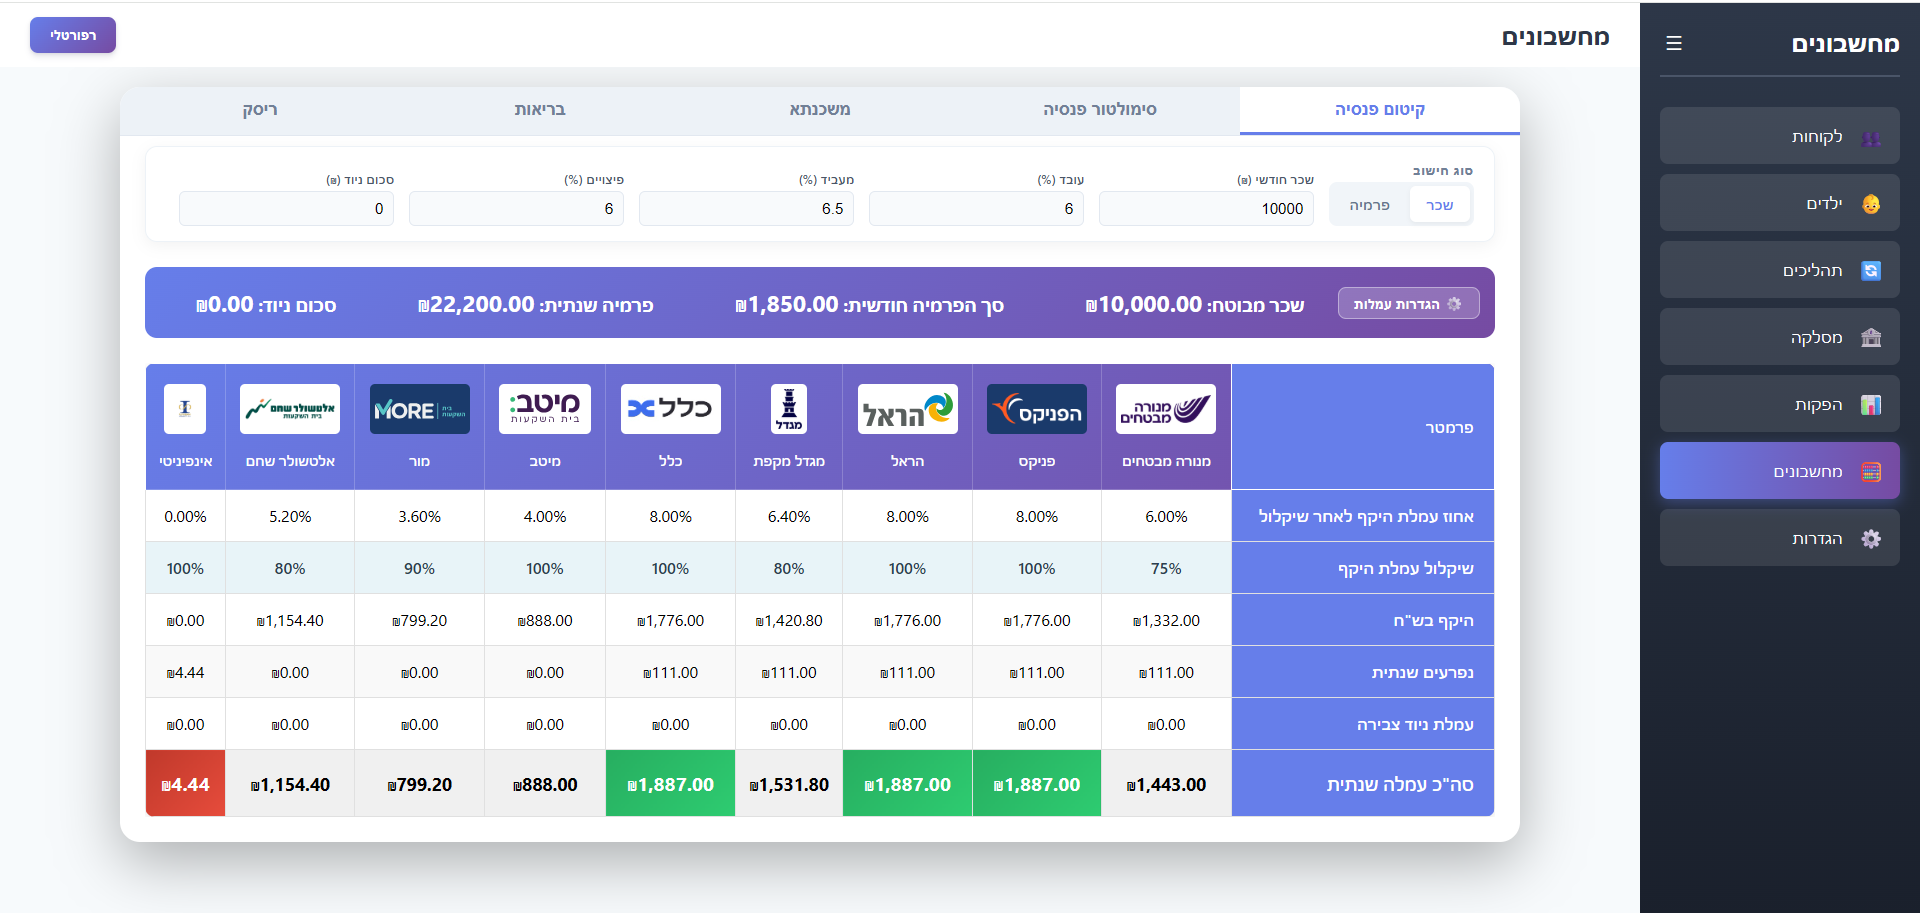
Task: Click the הראל company logo
Action: pos(908,409)
